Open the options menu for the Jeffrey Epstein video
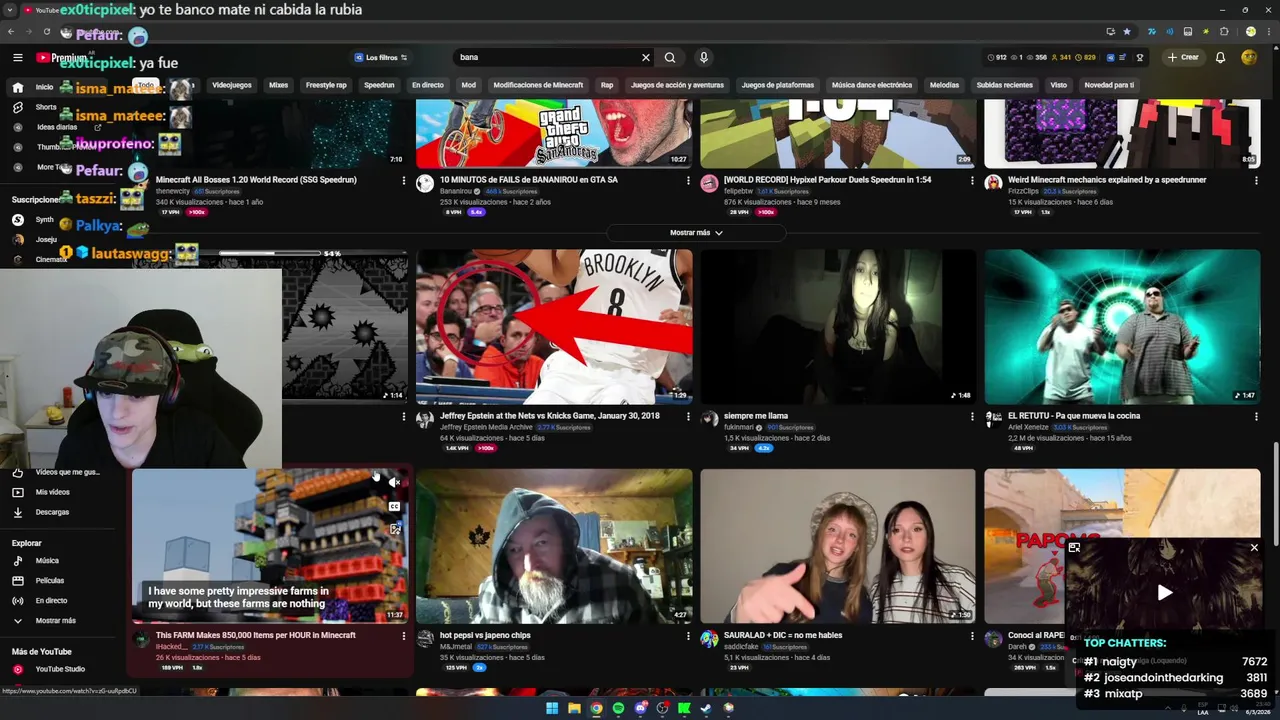1280x720 pixels. click(688, 416)
